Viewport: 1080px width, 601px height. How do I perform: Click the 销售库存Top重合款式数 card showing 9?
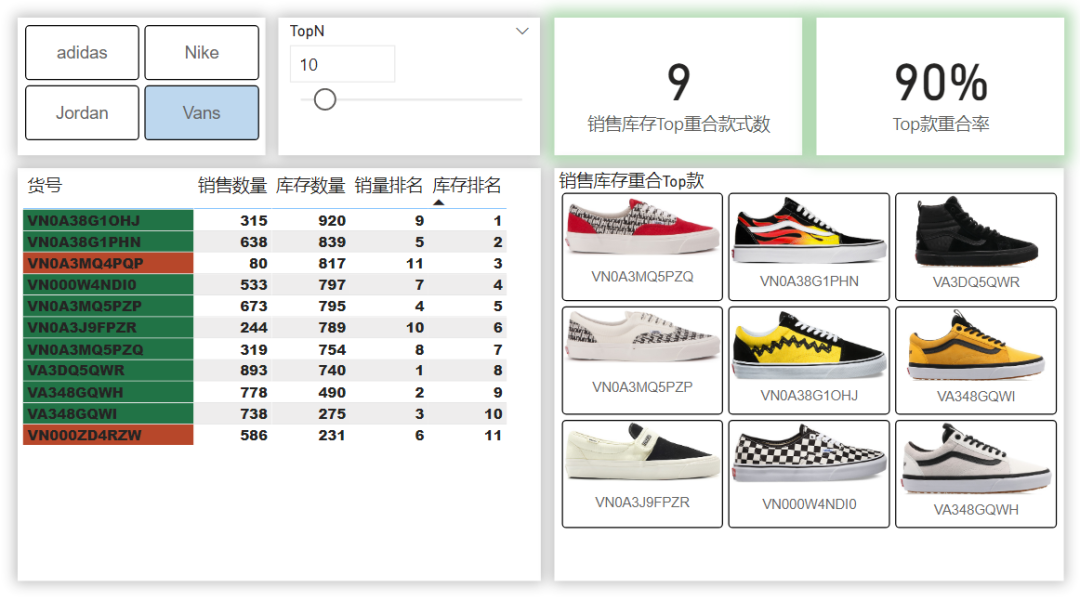click(x=678, y=87)
